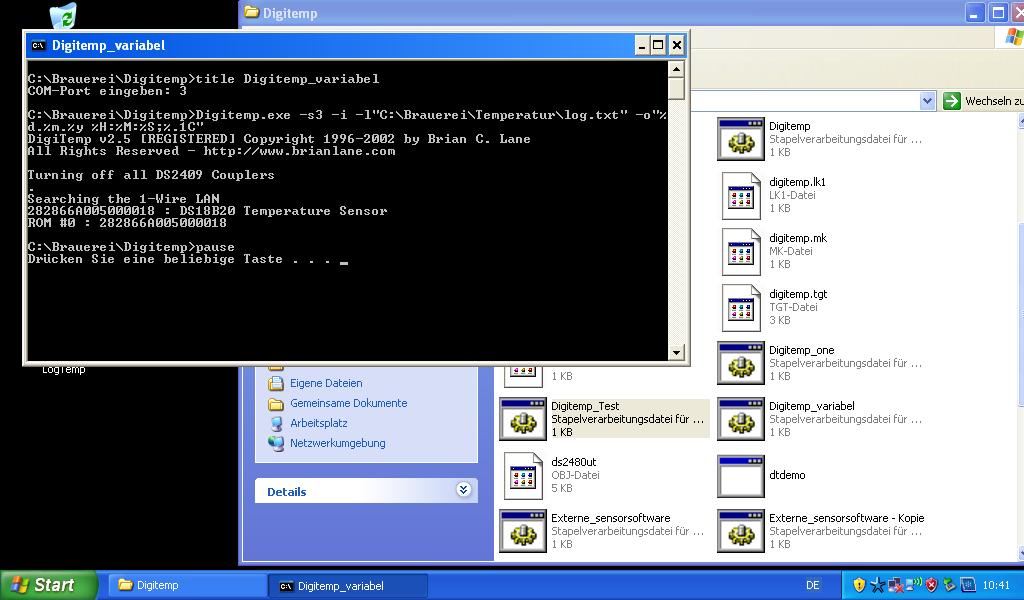This screenshot has height=600, width=1024.
Task: Select the Digitemp_one batch file icon
Action: pos(740,363)
